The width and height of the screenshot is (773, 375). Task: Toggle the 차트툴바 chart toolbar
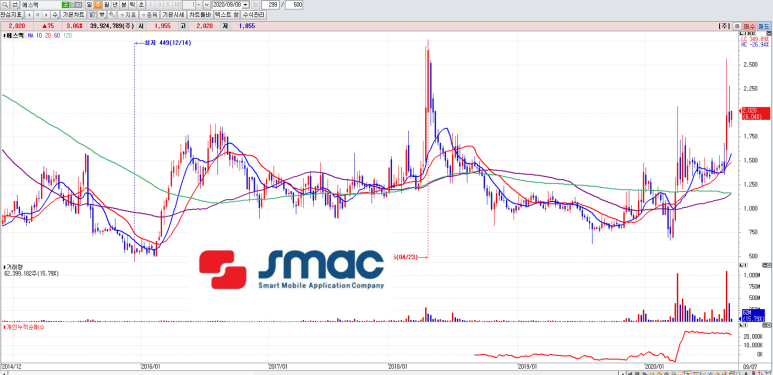click(x=200, y=15)
